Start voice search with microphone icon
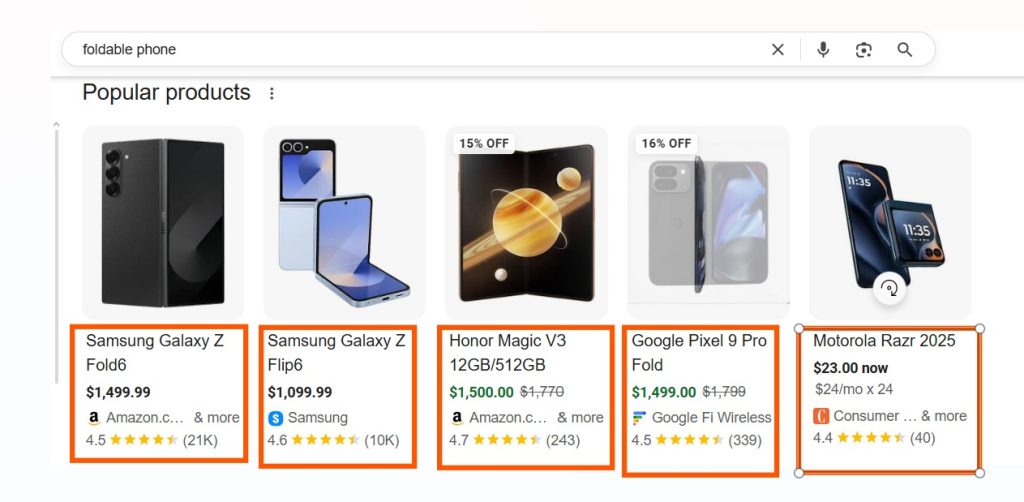The height and width of the screenshot is (502, 1024). pyautogui.click(x=822, y=50)
